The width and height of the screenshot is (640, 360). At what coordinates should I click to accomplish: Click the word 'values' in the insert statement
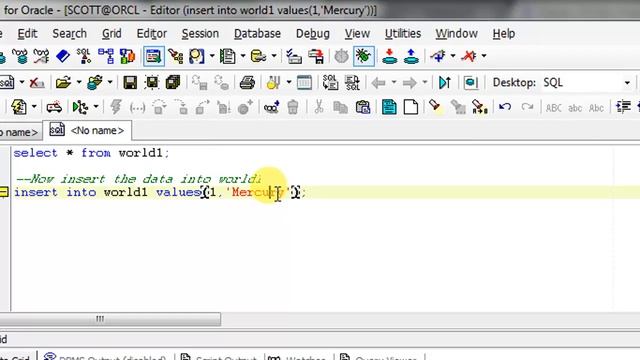178,192
